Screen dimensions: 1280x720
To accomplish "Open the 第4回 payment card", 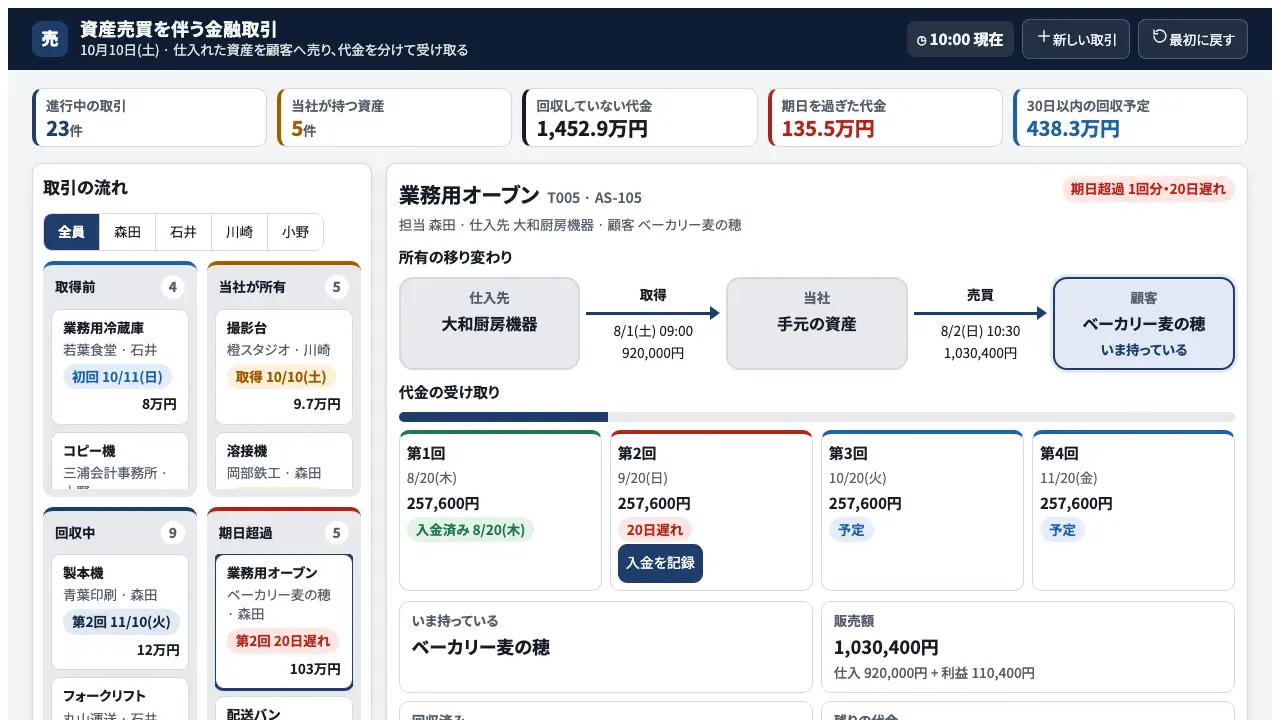I will pos(1133,511).
